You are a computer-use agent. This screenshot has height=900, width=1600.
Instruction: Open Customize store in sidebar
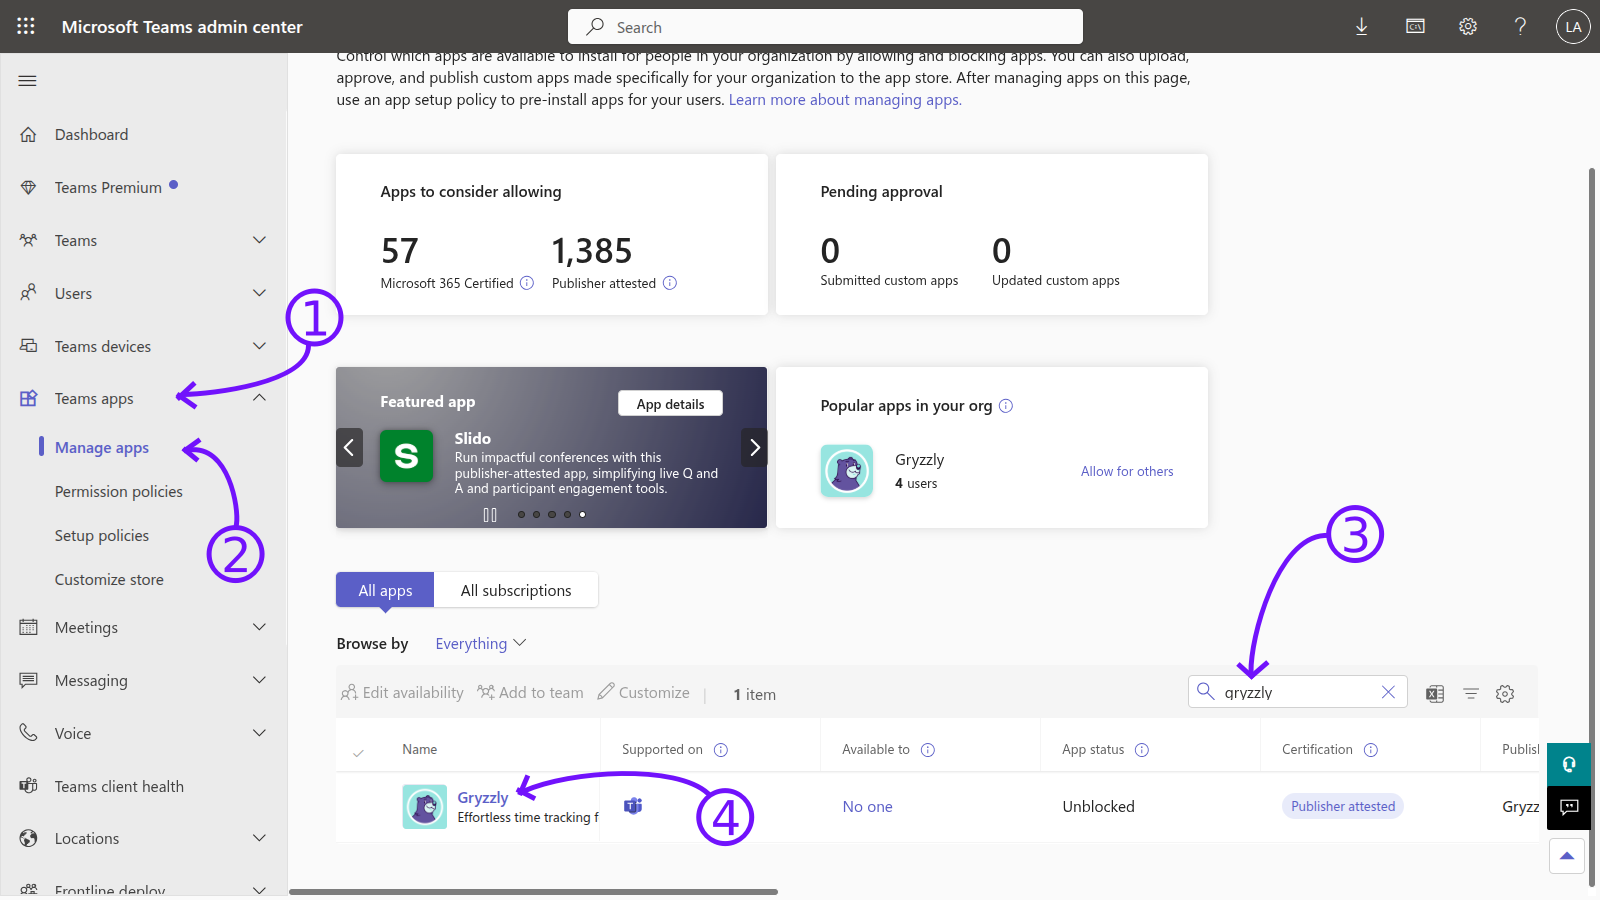[109, 579]
